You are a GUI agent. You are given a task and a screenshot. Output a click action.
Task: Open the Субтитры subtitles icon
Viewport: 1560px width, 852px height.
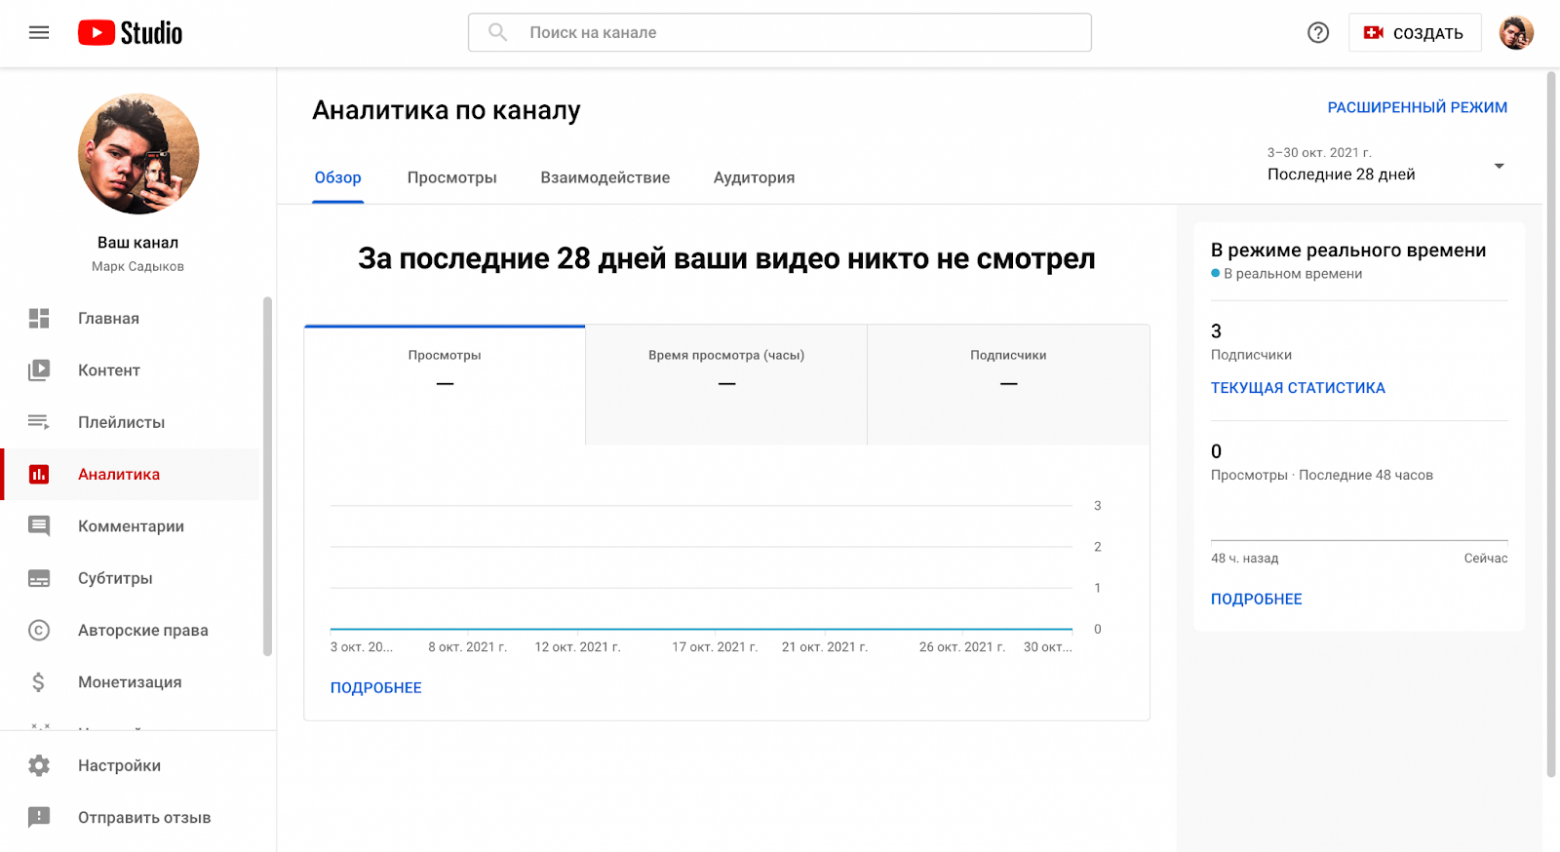(x=39, y=578)
